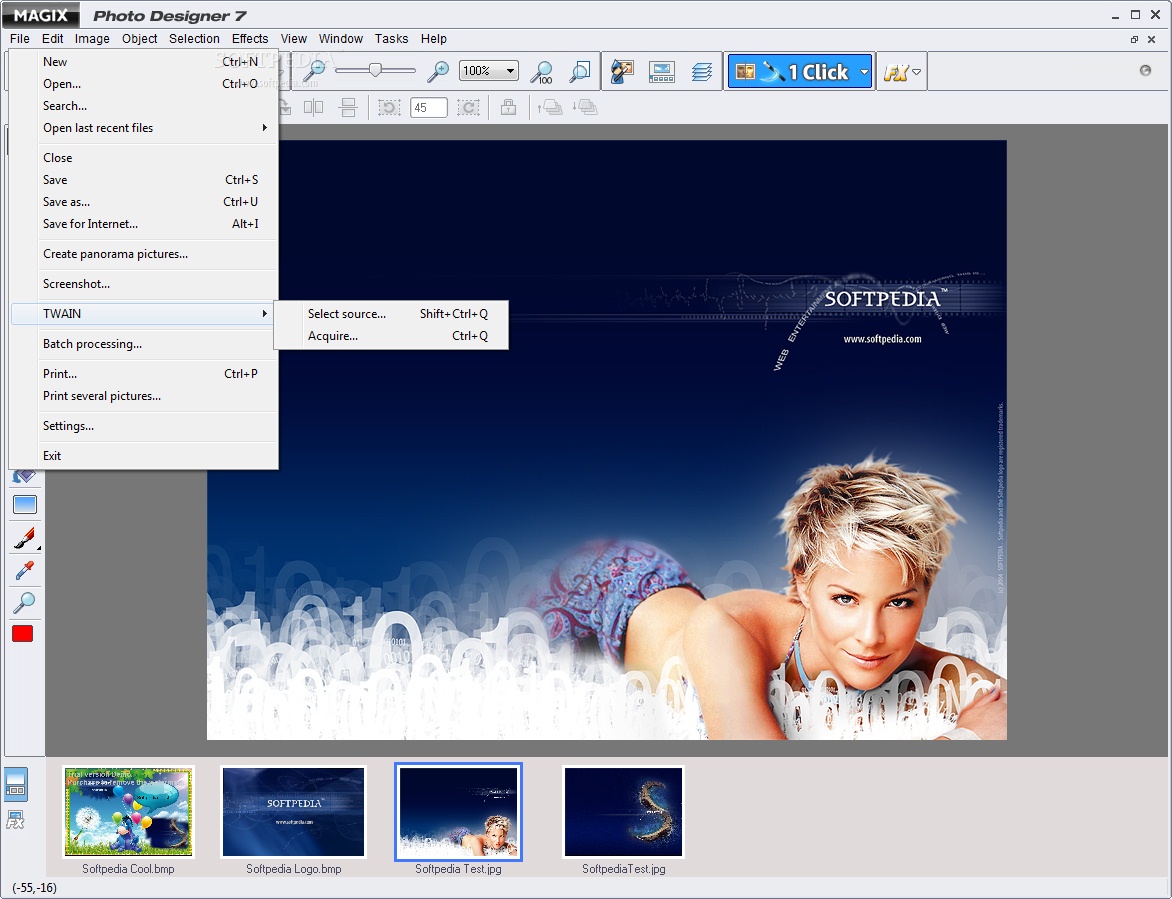This screenshot has height=899, width=1172.
Task: Choose Create panorama pictures... entry
Action: tap(144, 254)
